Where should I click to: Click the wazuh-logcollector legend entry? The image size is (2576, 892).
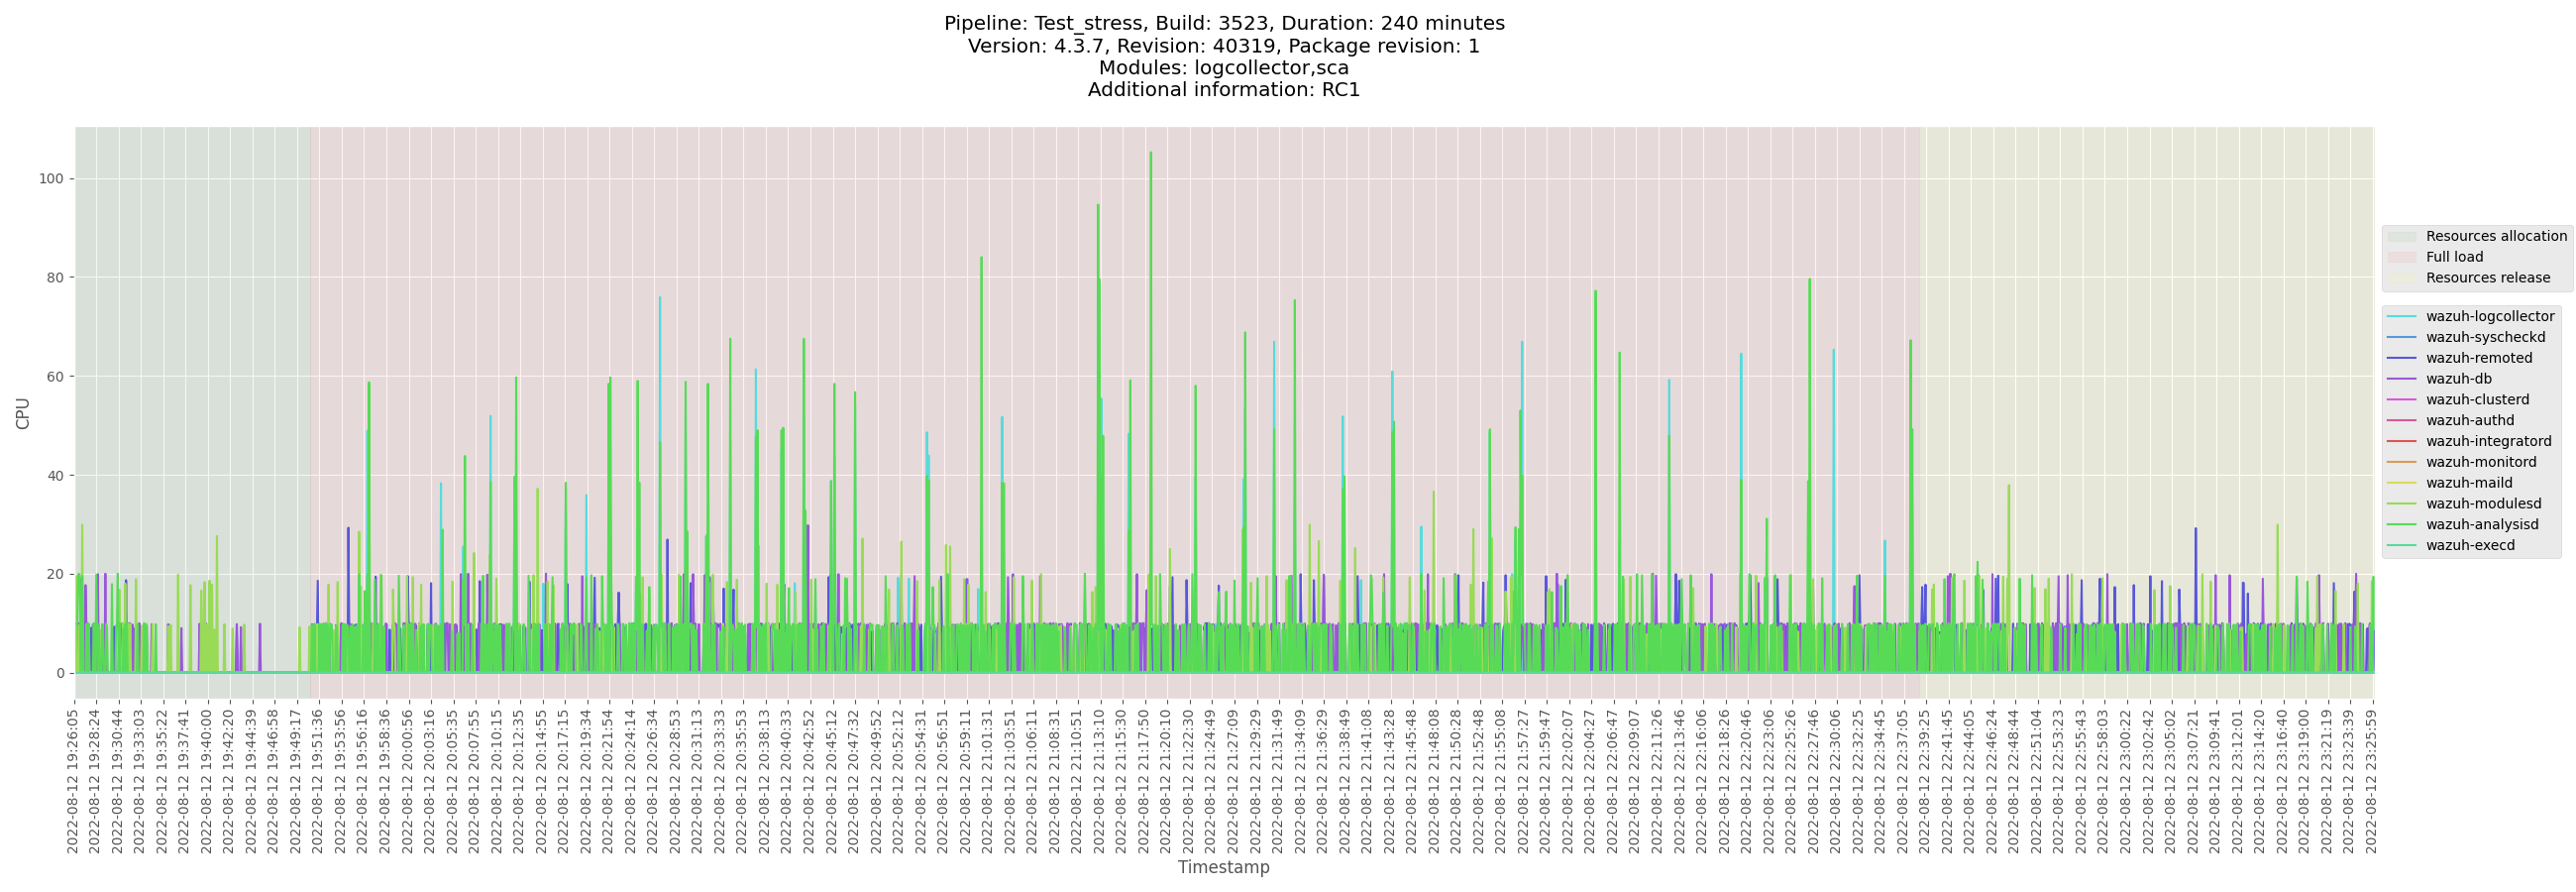tap(2489, 316)
